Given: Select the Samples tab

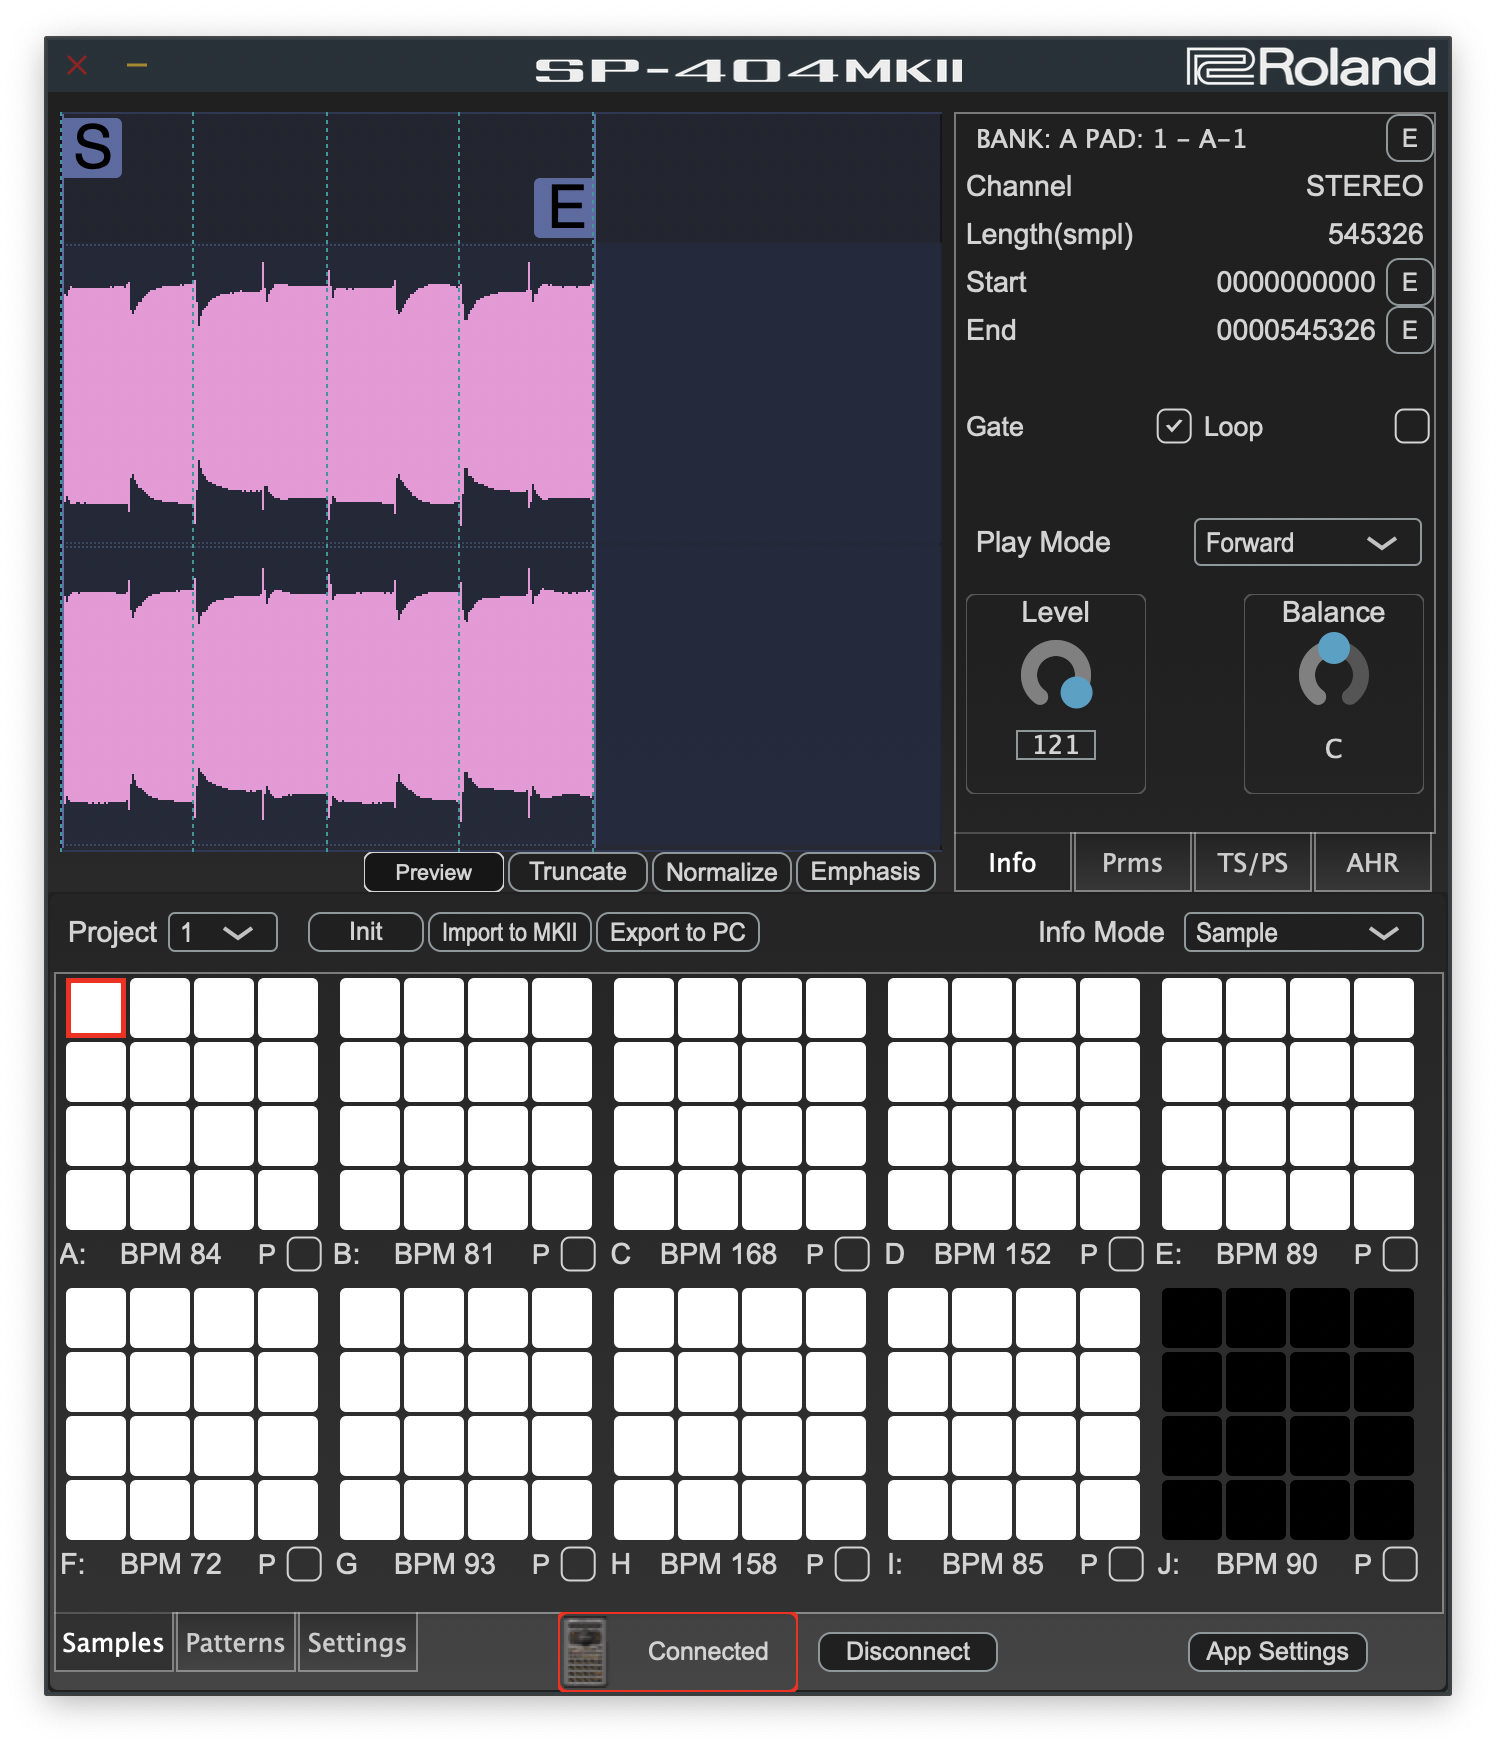Looking at the screenshot, I should pyautogui.click(x=113, y=1642).
